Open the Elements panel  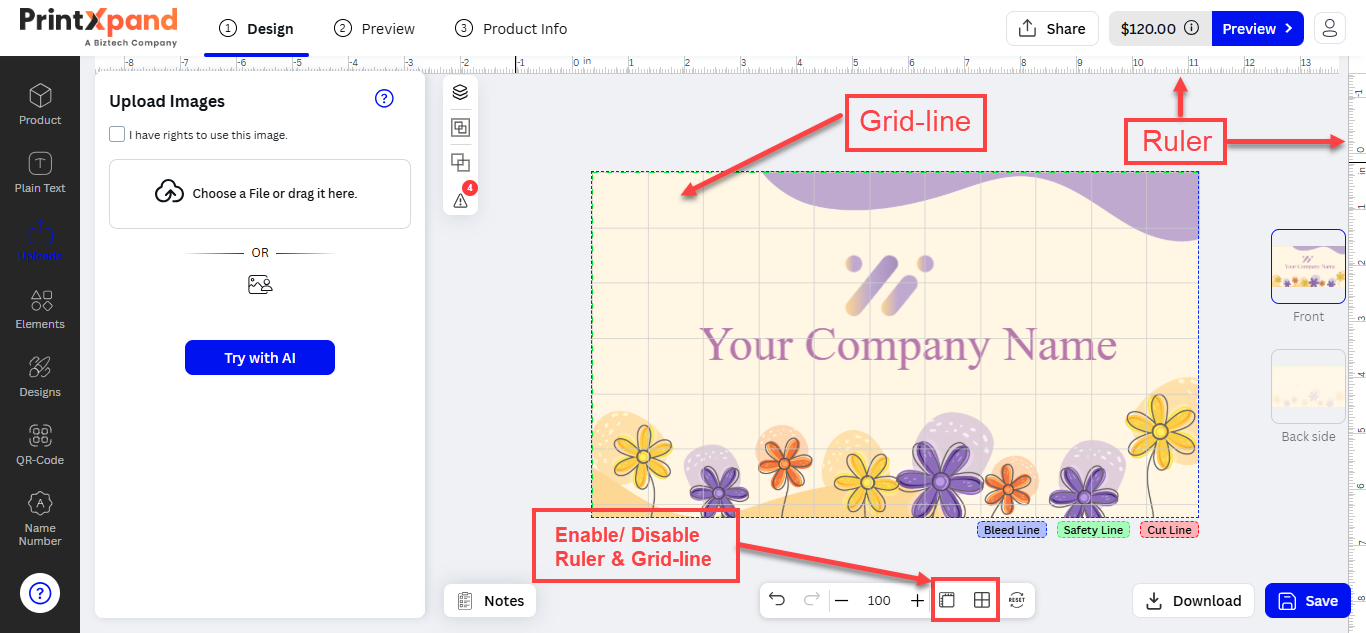(x=40, y=308)
